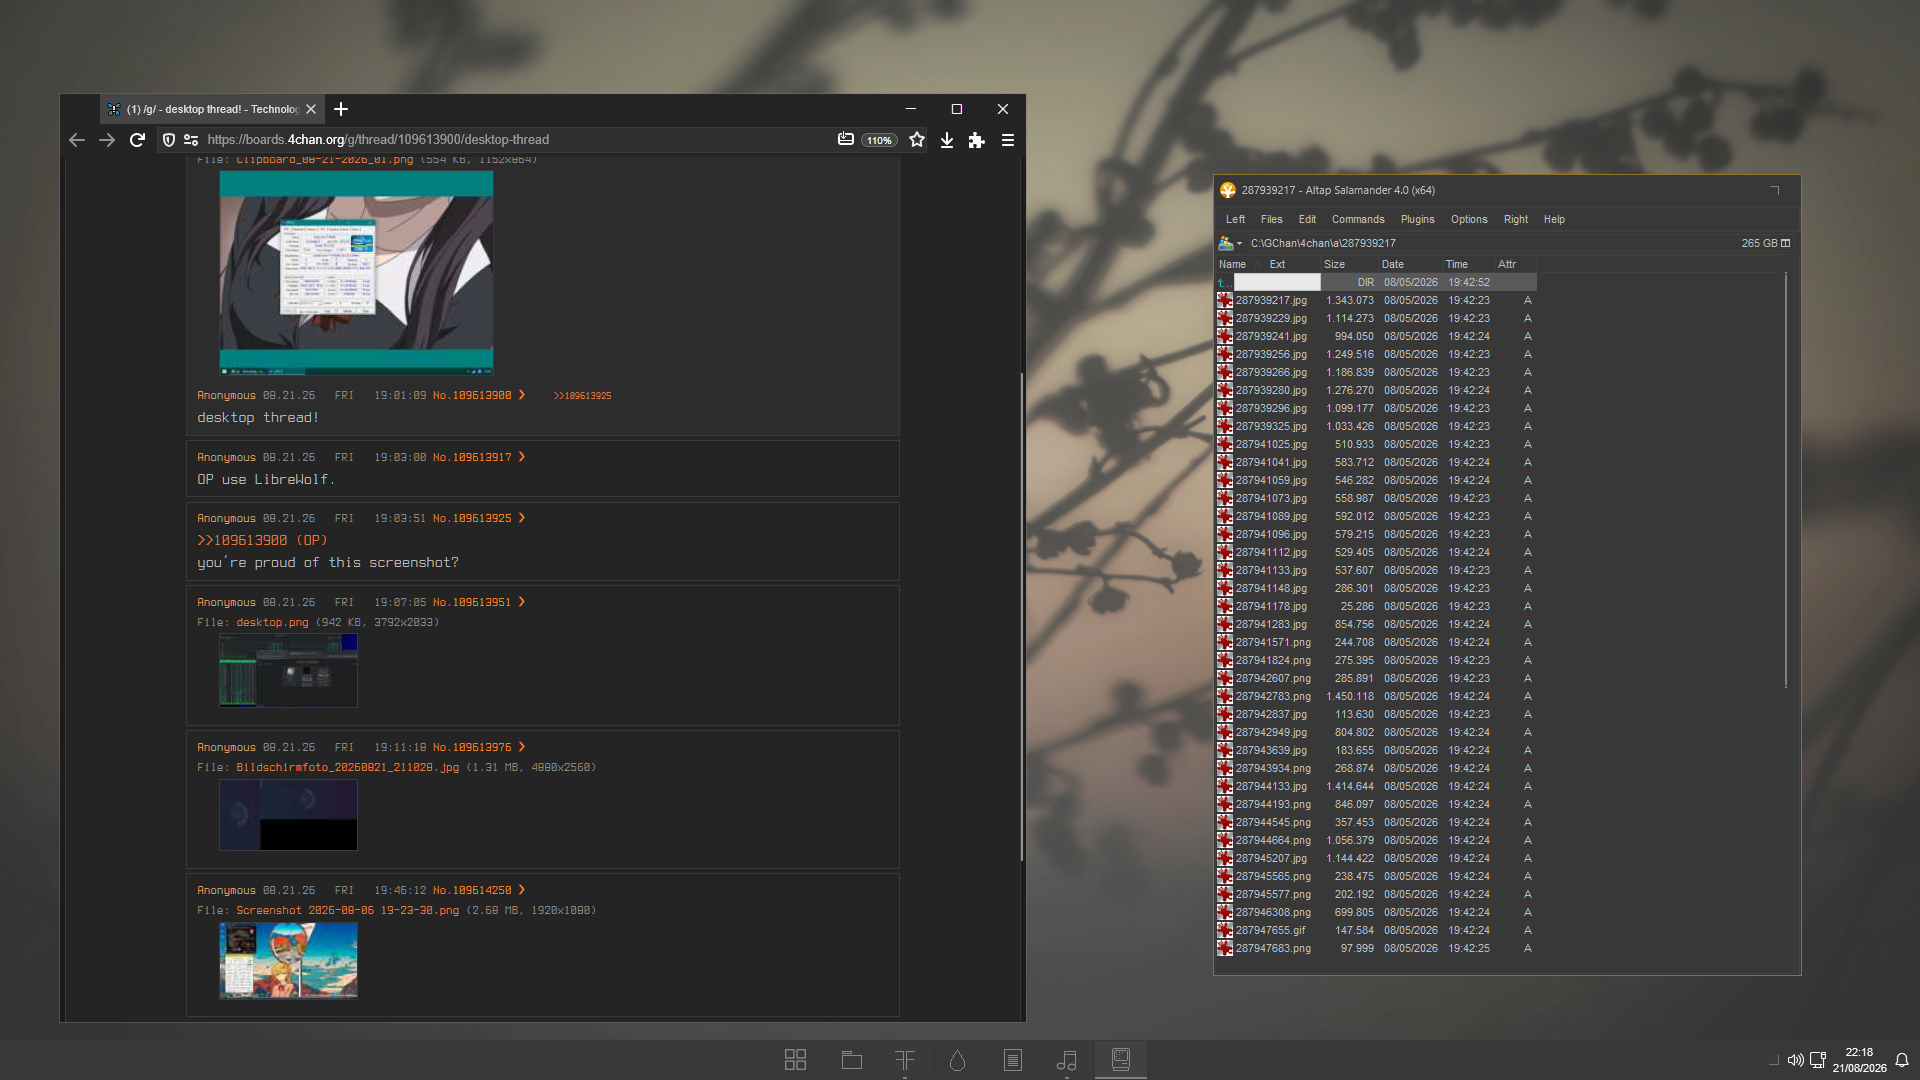Screen dimensions: 1920x1080
Task: Reload the 4chan thread page
Action: pyautogui.click(x=138, y=140)
